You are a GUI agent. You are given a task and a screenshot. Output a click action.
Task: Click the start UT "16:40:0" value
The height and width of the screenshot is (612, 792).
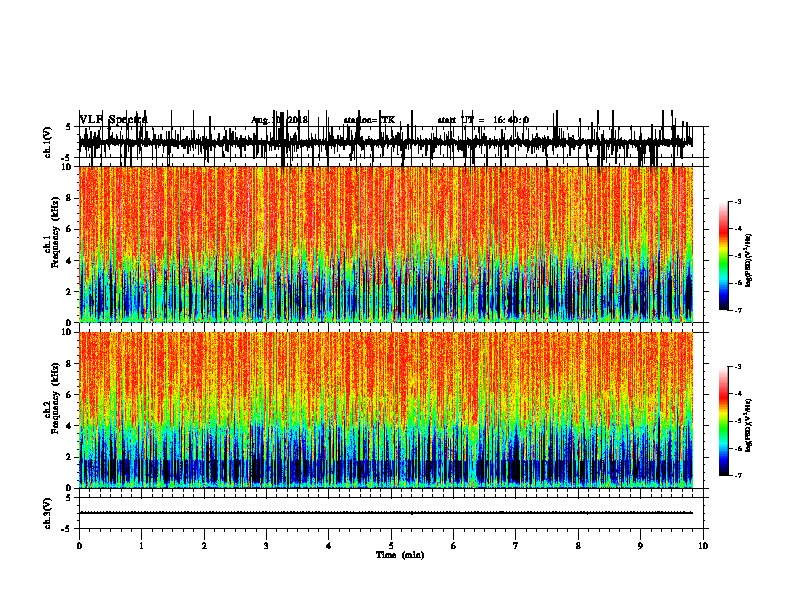tap(511, 120)
